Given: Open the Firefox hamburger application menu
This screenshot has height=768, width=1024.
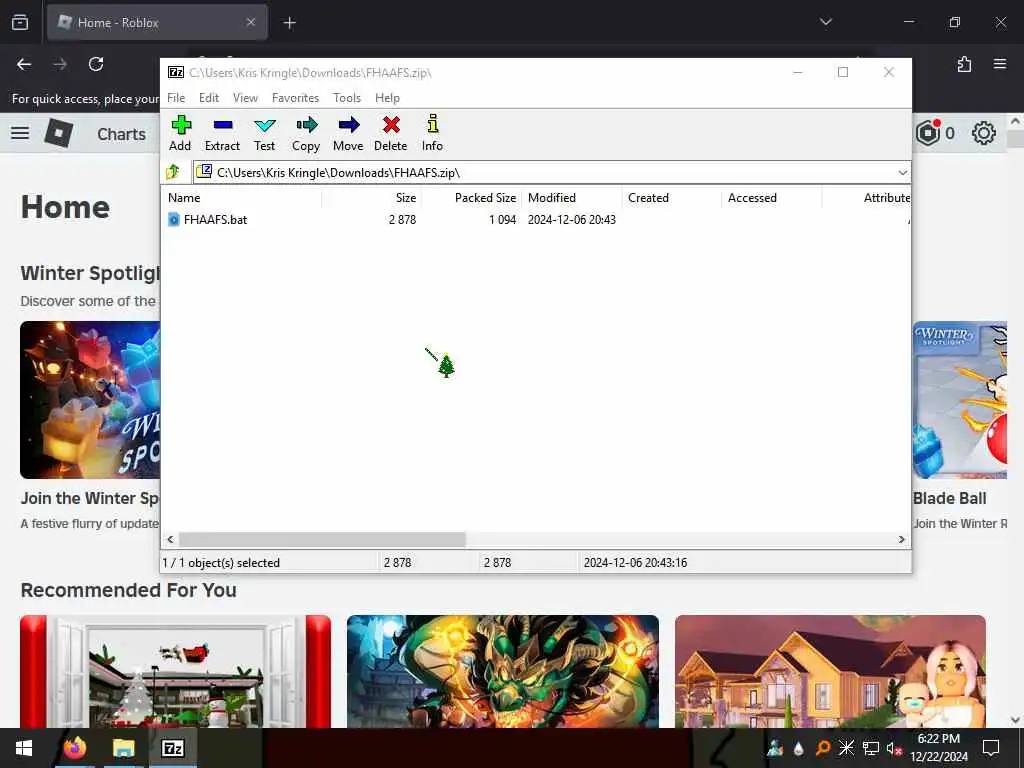Looking at the screenshot, I should click(x=999, y=64).
